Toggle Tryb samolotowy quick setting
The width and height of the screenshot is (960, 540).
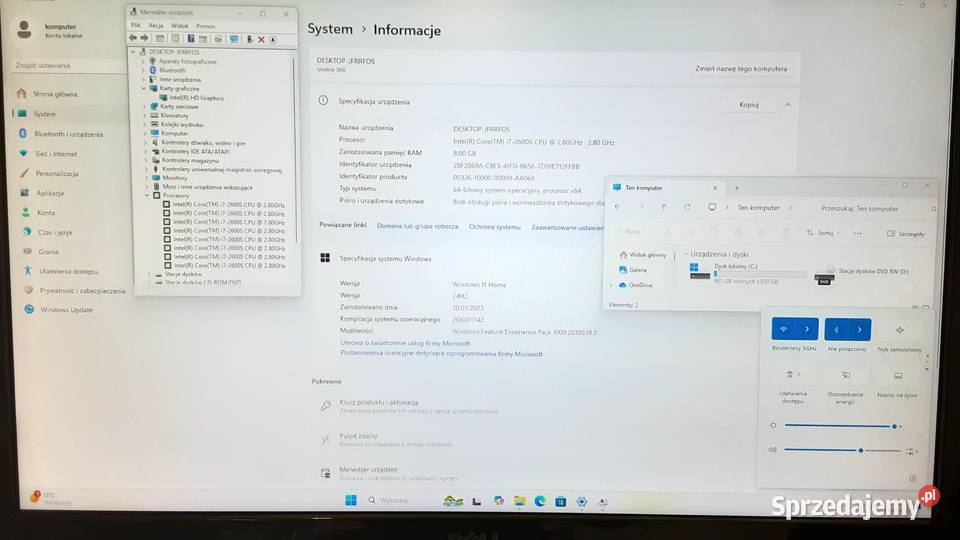point(899,330)
